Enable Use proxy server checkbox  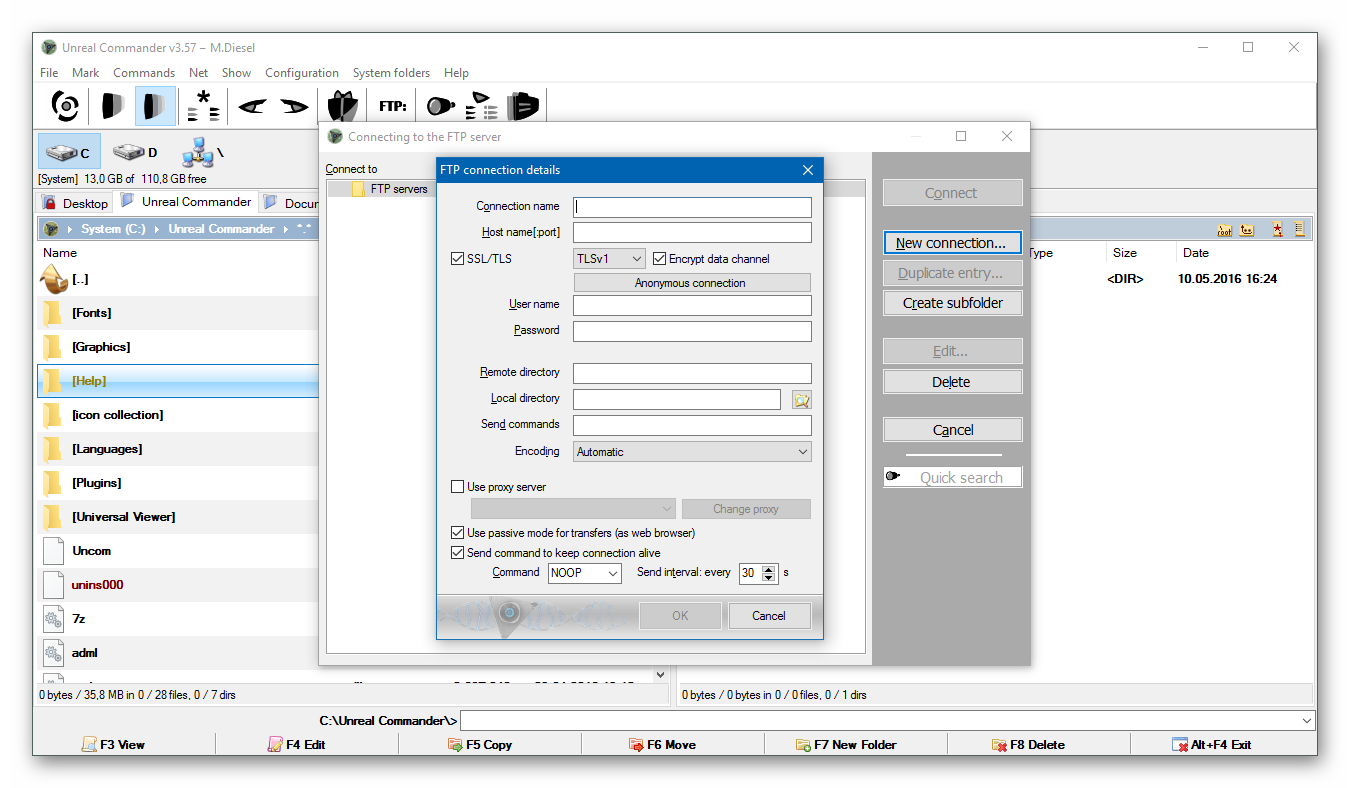458,487
